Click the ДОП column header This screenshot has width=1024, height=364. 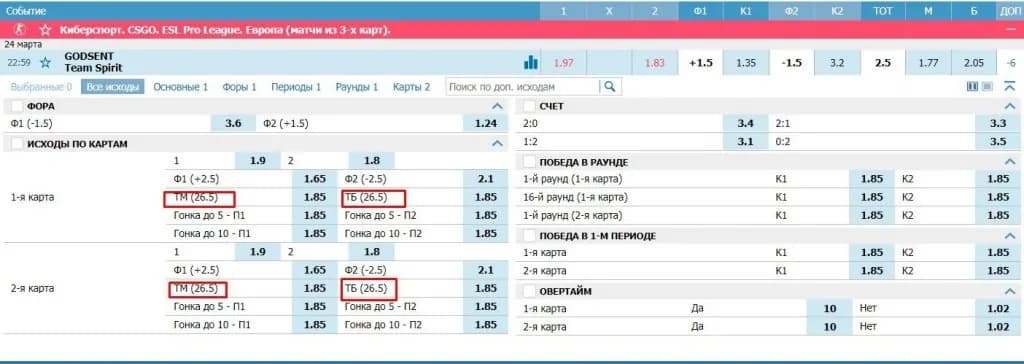tap(1010, 10)
